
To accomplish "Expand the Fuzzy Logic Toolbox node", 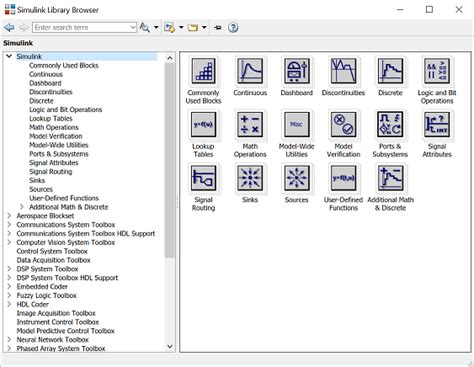I will pos(9,295).
